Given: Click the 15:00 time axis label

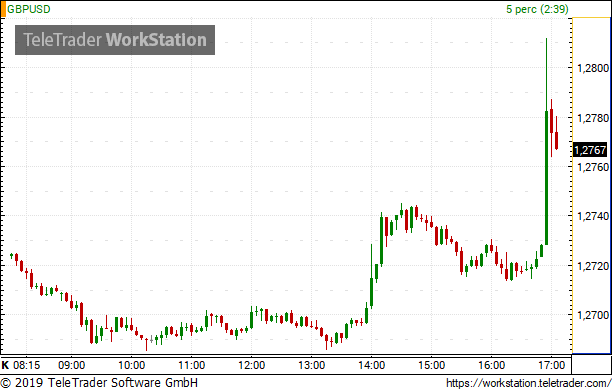Looking at the screenshot, I should pos(432,365).
